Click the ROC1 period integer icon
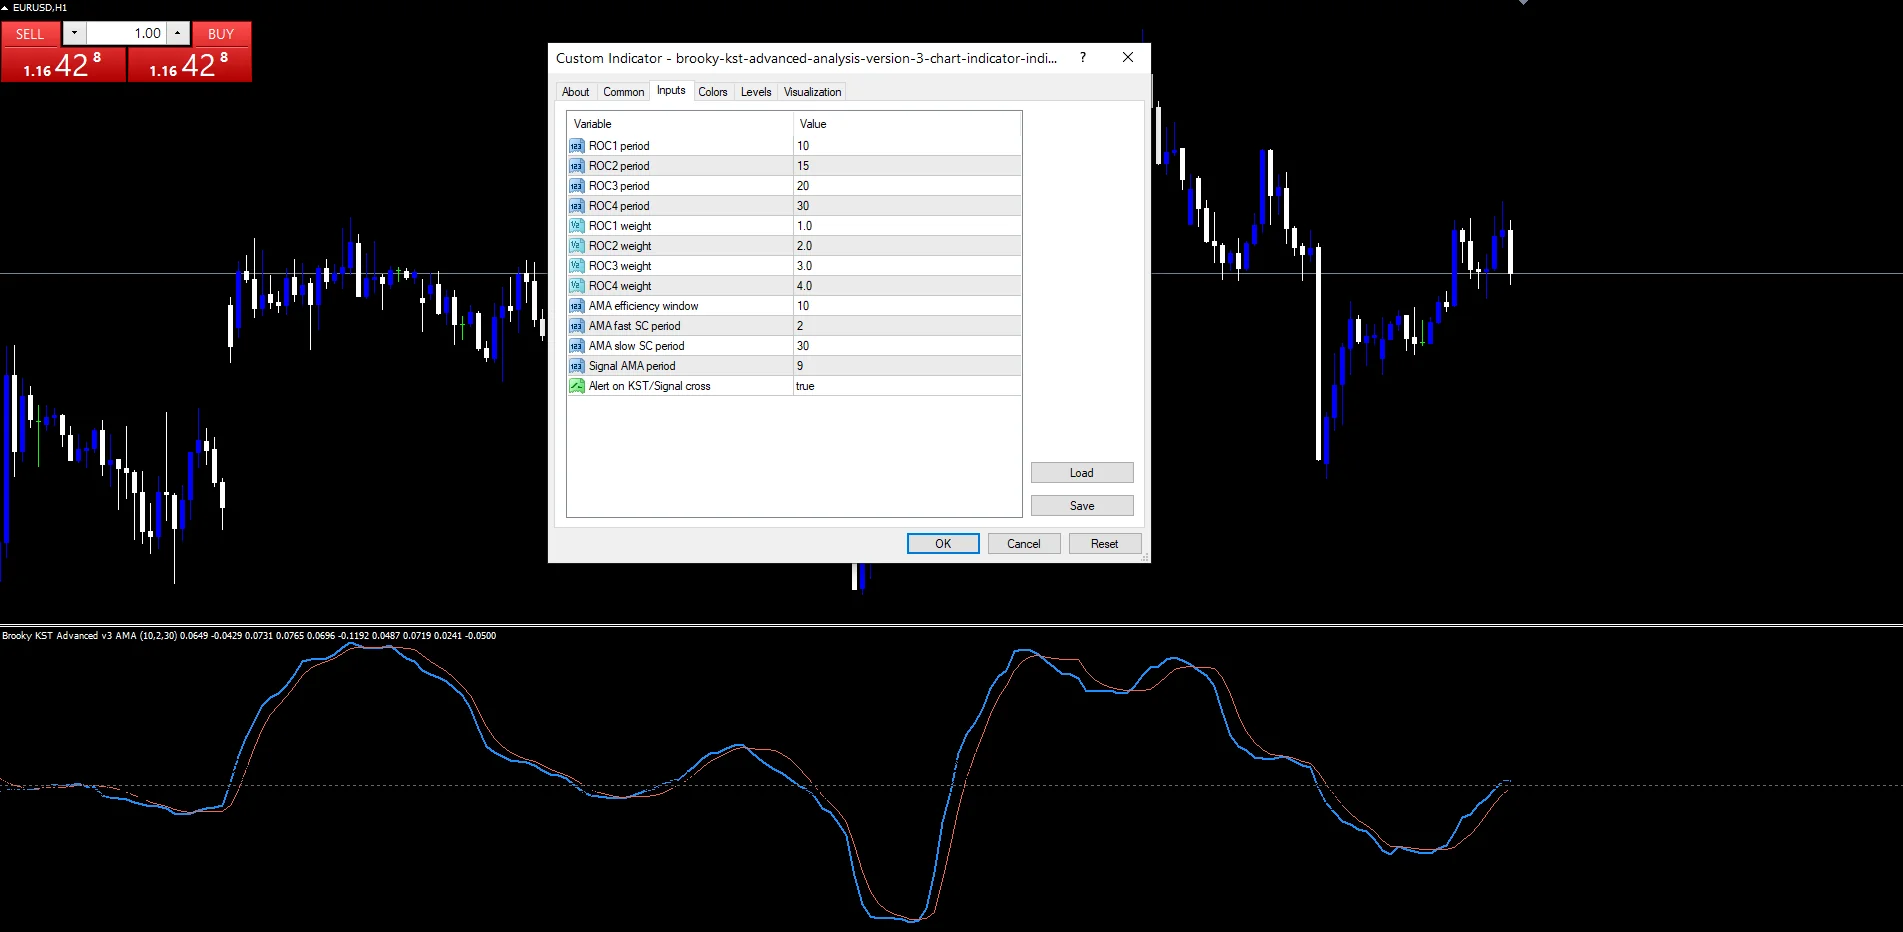Viewport: 1903px width, 932px height. click(x=576, y=146)
